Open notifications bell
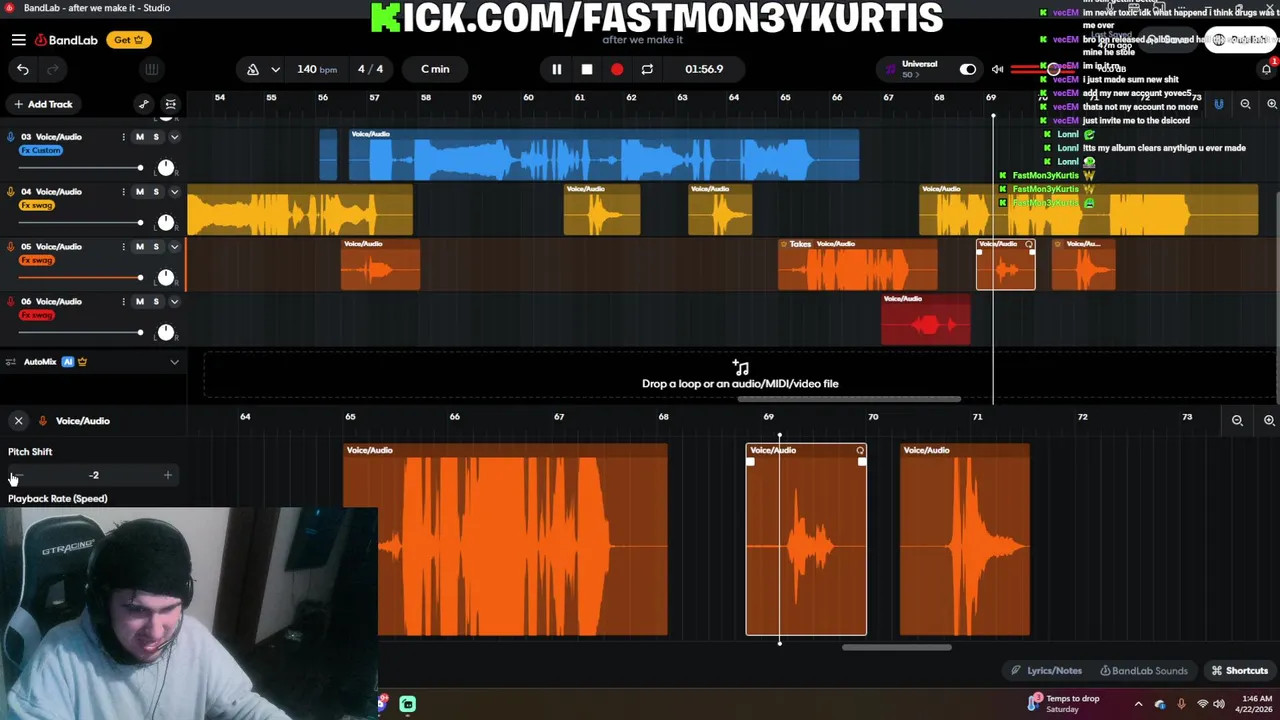The image size is (1280, 720). (1266, 69)
